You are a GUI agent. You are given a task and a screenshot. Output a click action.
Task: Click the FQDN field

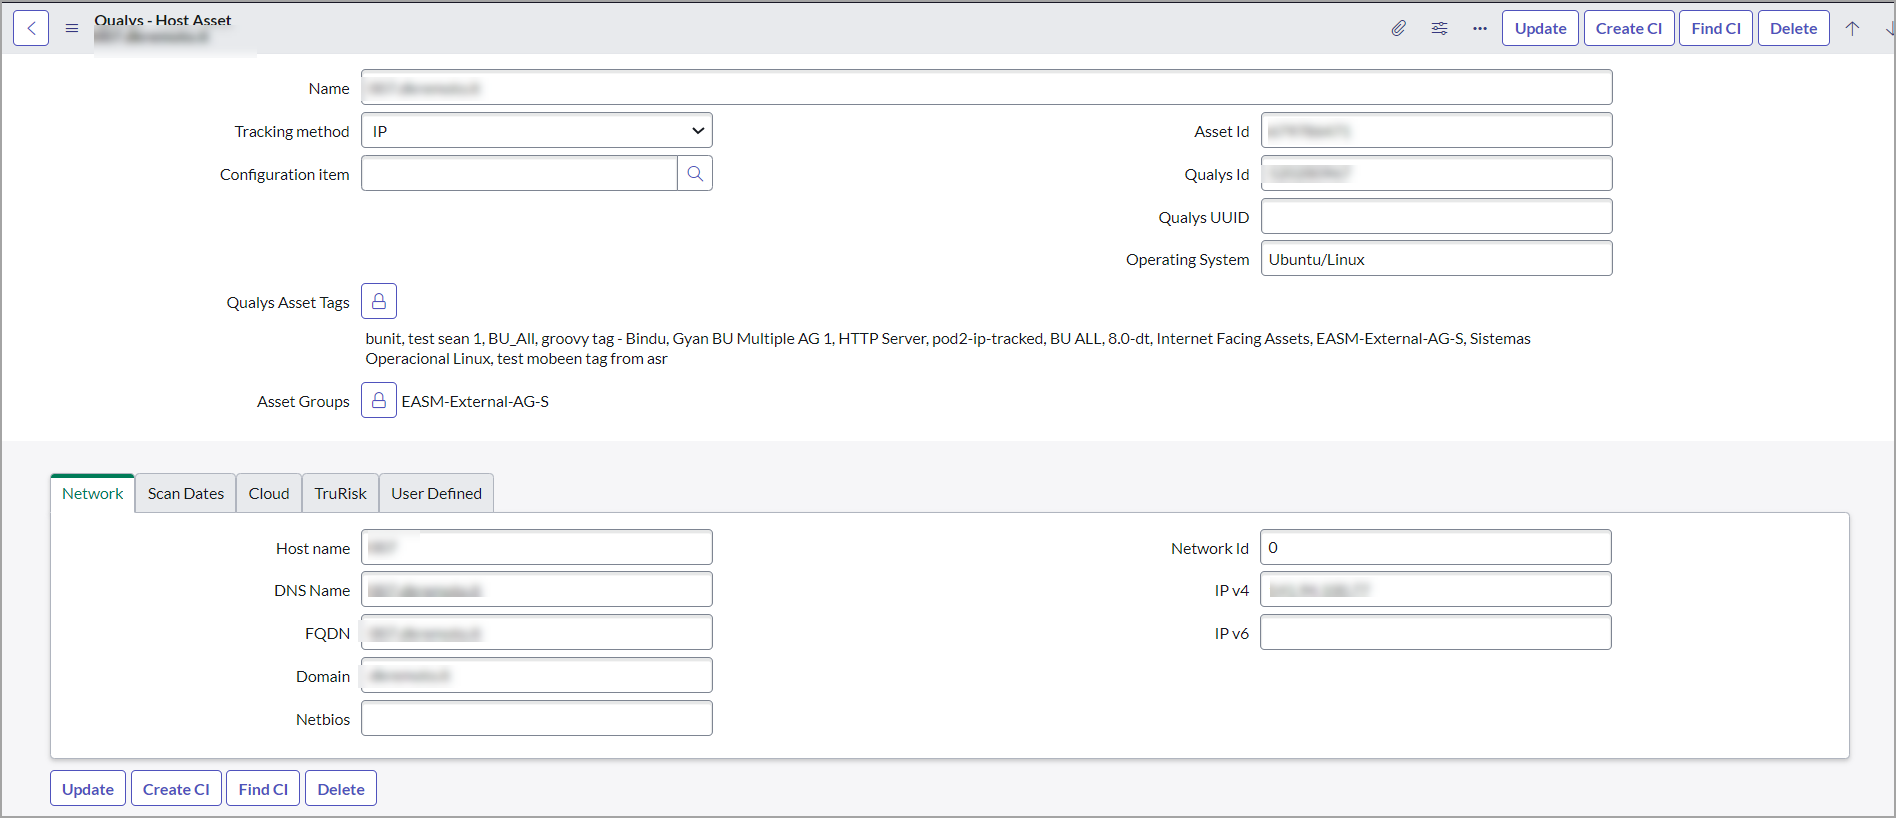537,632
